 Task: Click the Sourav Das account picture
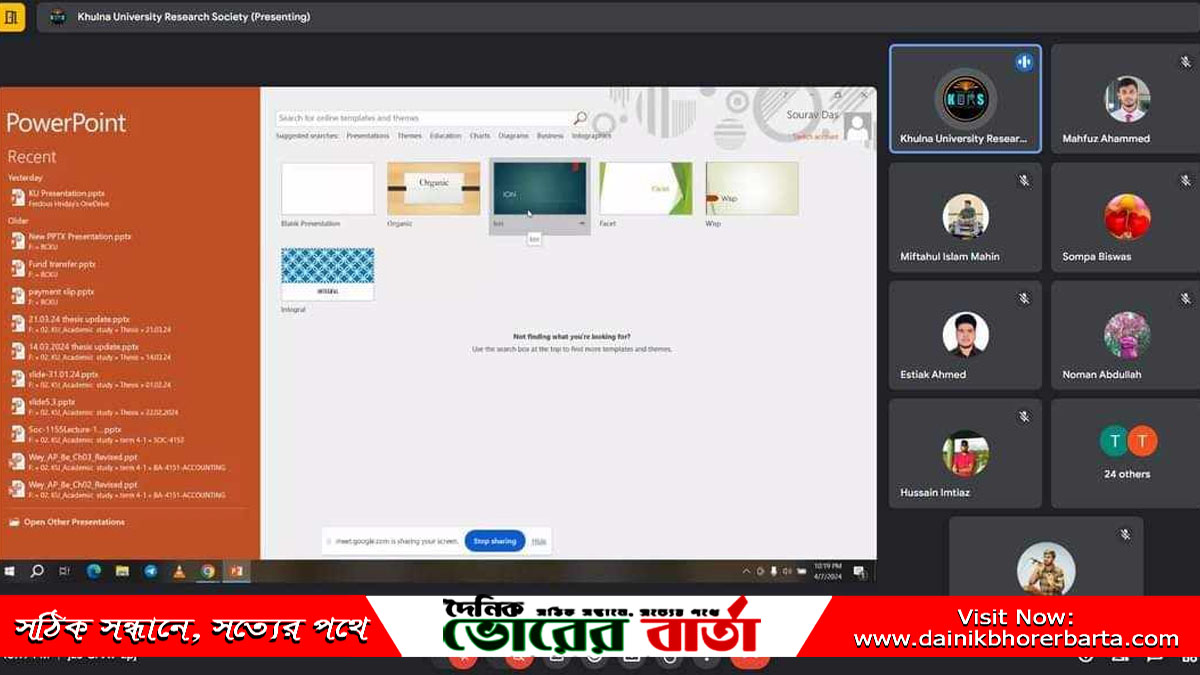coord(857,127)
